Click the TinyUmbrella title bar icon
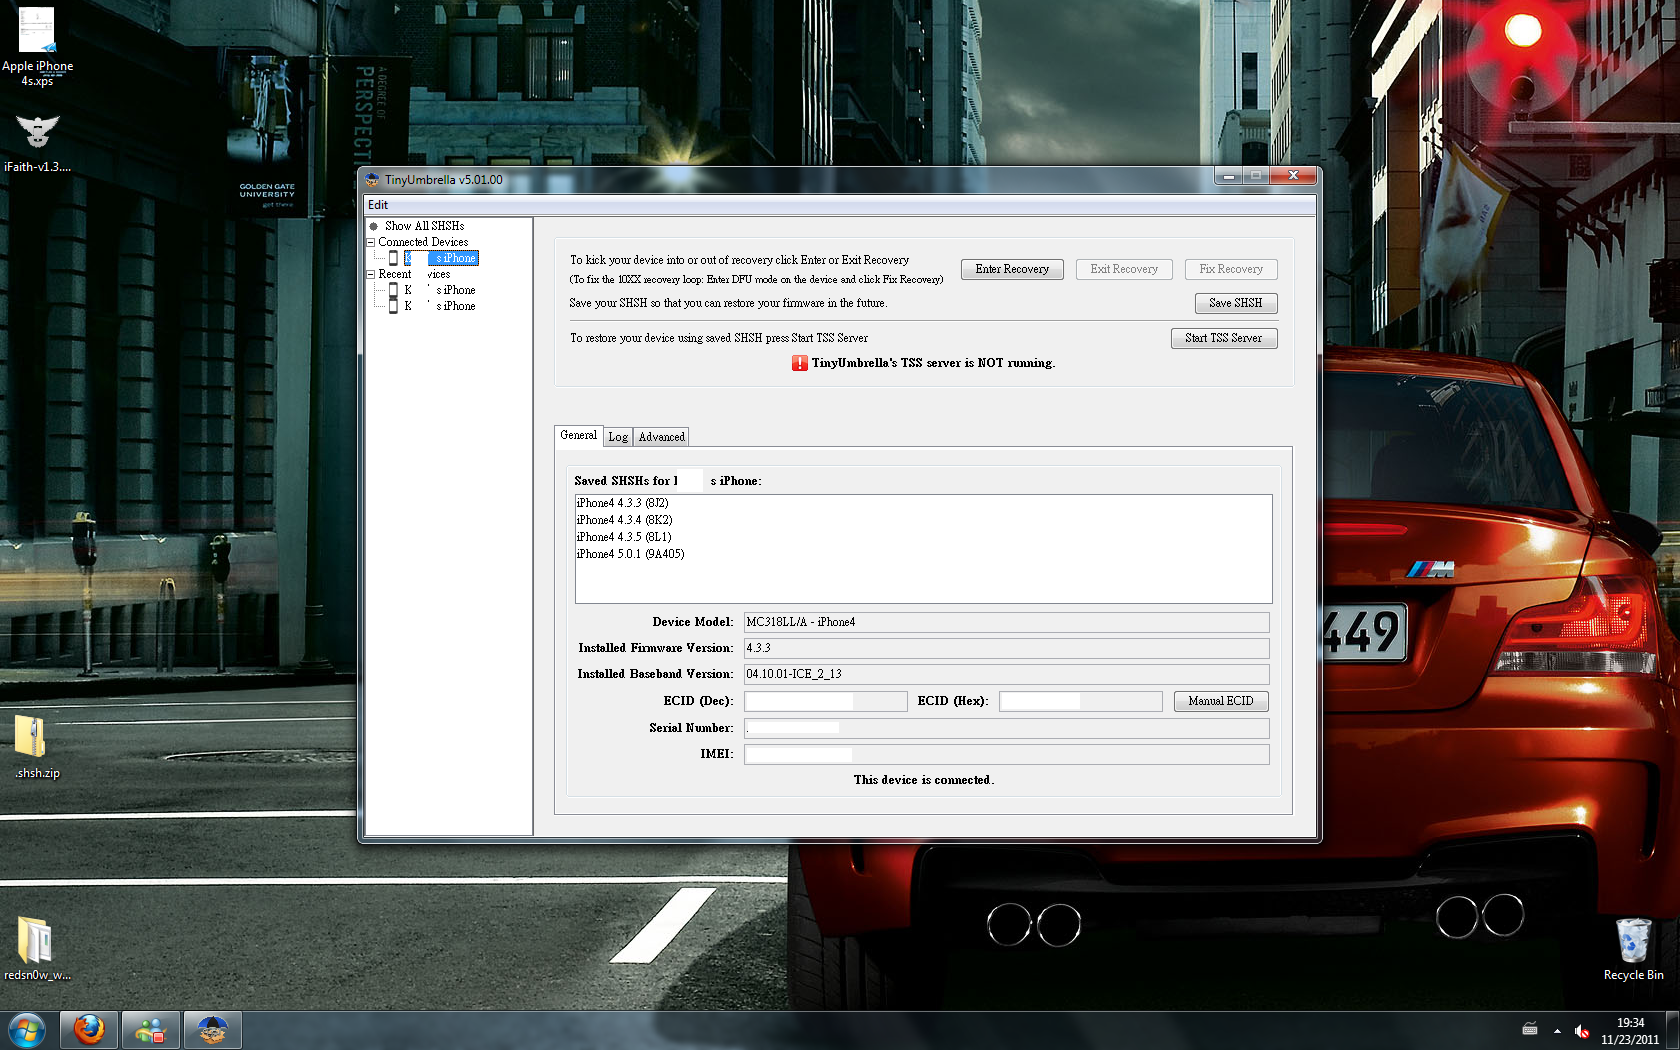Screen dimensions: 1680x1050 click(373, 180)
